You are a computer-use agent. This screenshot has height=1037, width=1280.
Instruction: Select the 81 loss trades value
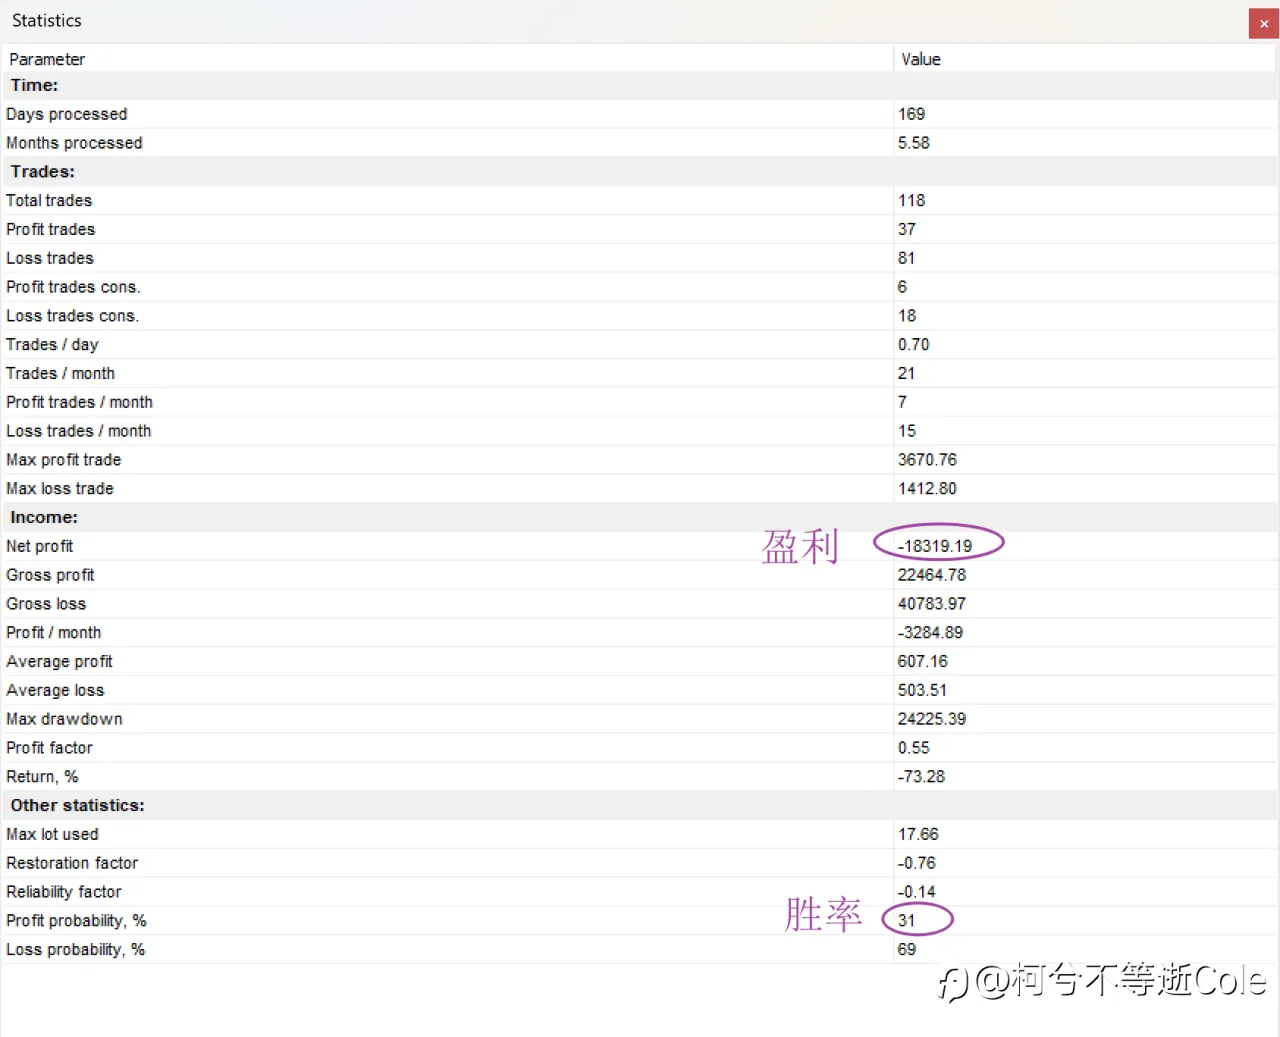(x=906, y=258)
